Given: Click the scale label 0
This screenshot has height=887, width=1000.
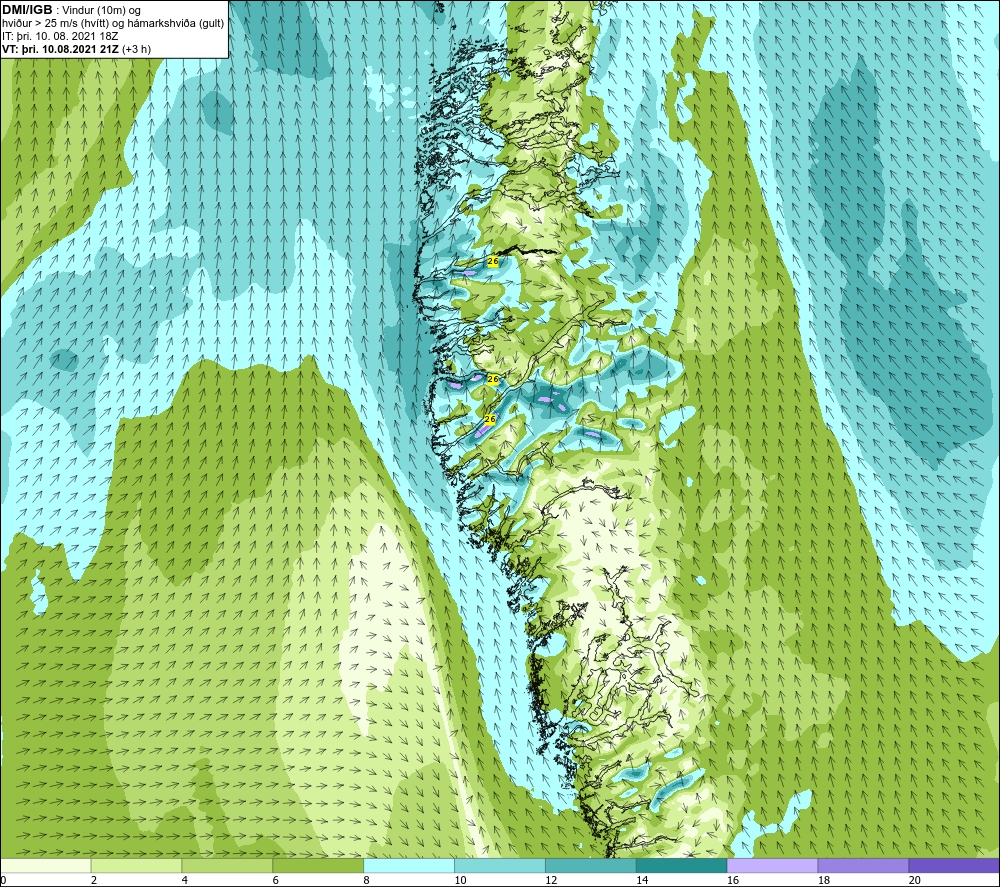Looking at the screenshot, I should tap(3, 880).
